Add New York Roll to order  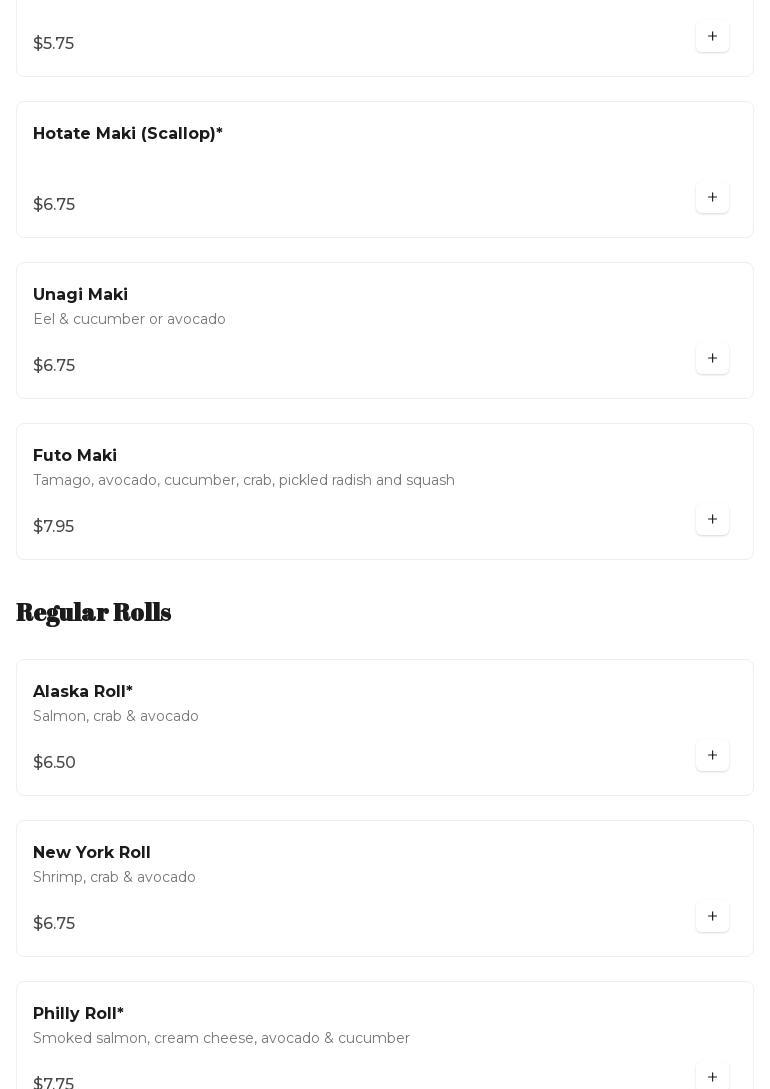[x=712, y=917]
